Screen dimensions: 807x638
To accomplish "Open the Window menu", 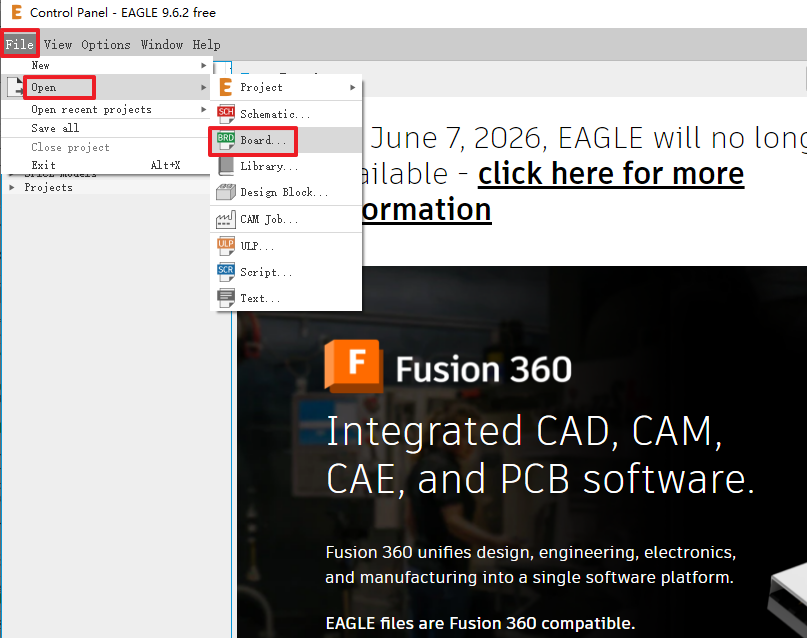I will [x=162, y=45].
